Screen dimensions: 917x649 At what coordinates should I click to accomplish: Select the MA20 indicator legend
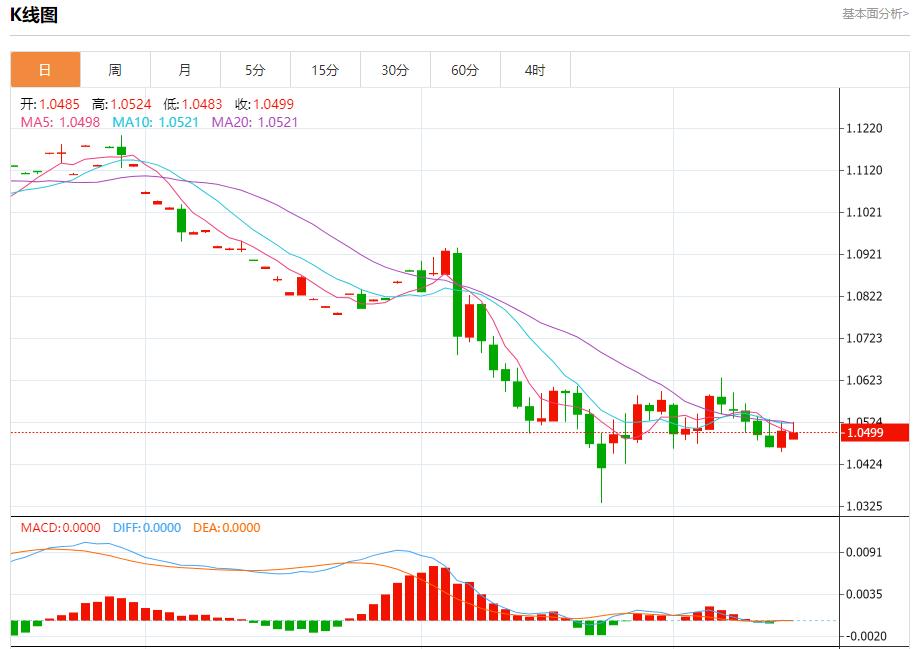(255, 122)
